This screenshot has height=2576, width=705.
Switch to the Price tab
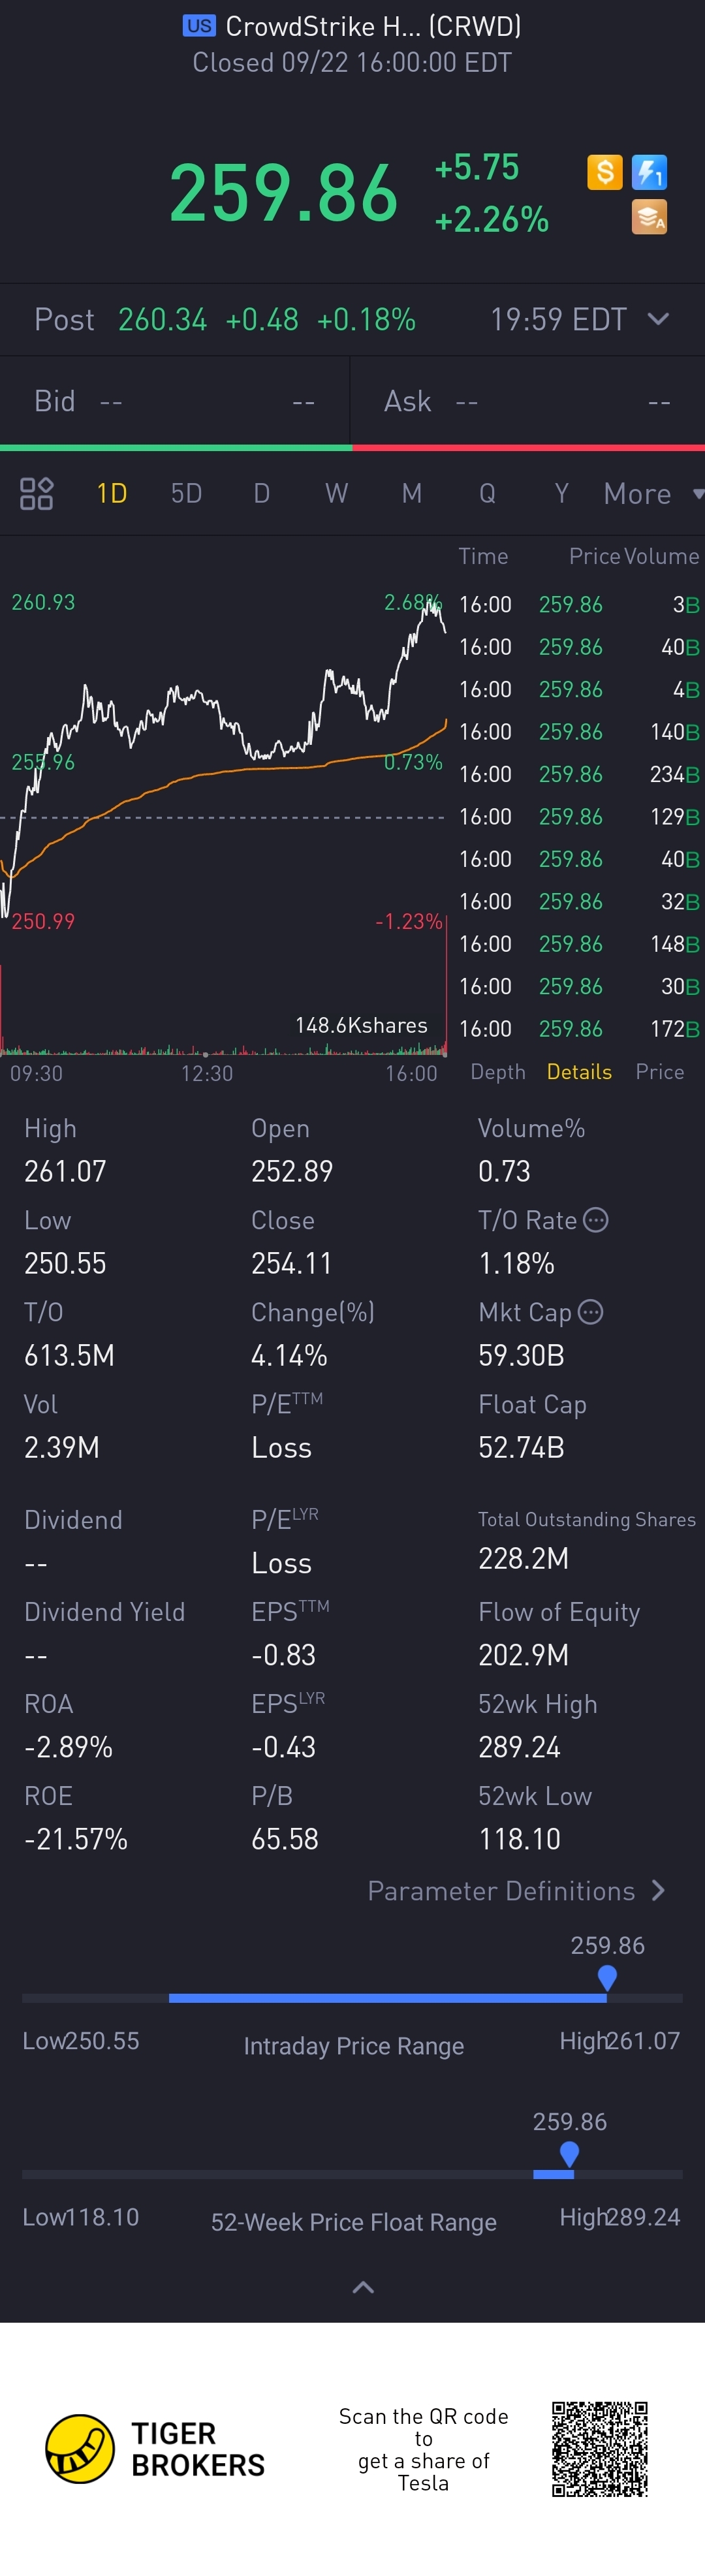coord(659,1072)
